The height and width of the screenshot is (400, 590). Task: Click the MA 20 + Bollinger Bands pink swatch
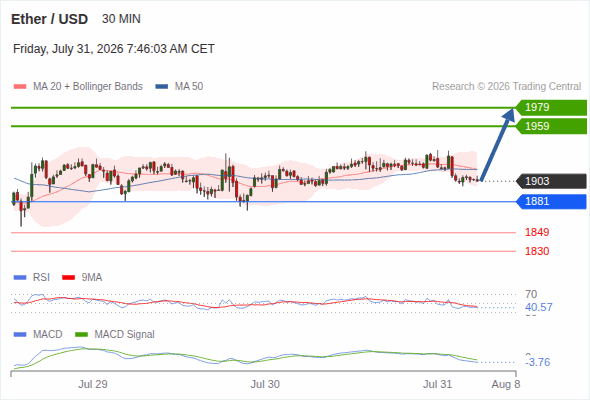click(x=20, y=87)
